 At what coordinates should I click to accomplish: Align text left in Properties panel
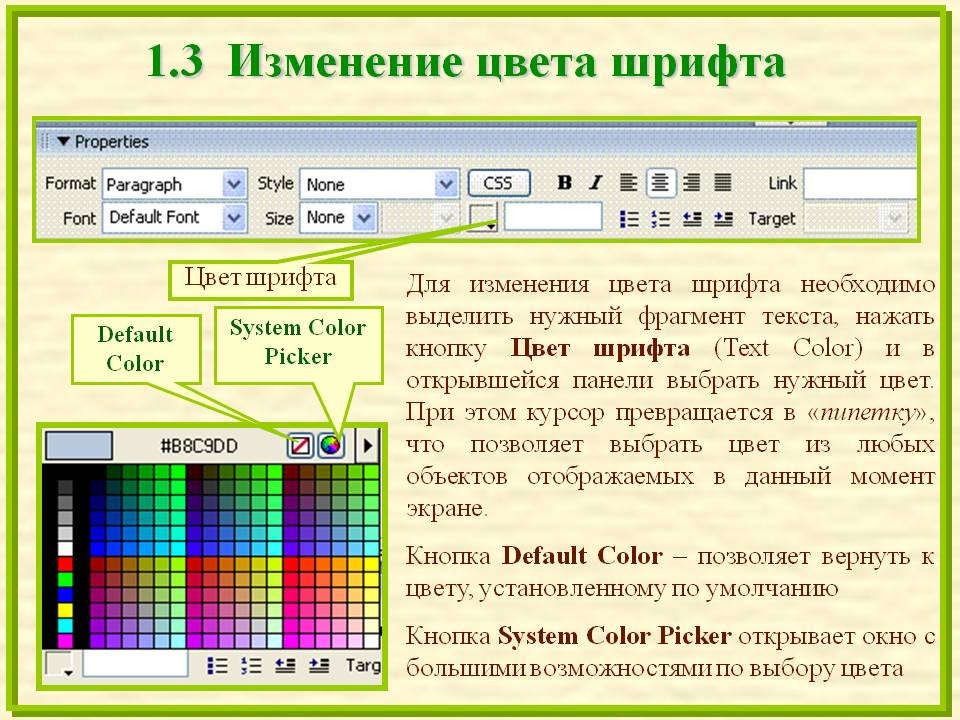coord(628,182)
